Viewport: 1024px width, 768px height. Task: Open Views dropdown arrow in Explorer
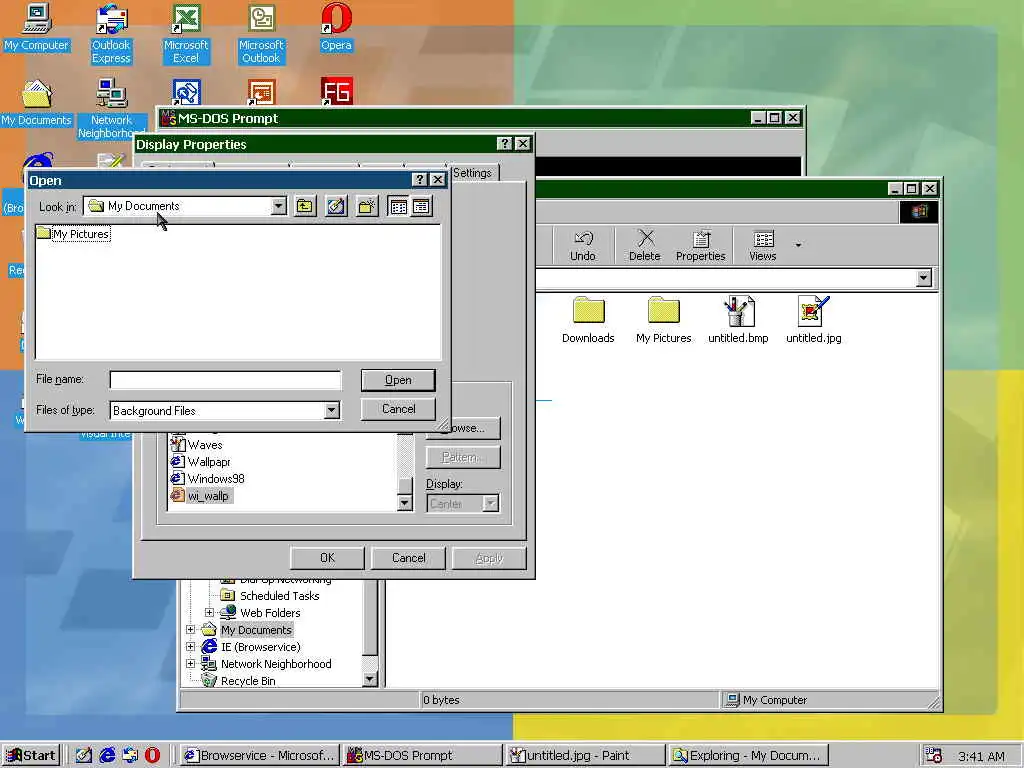pos(798,246)
